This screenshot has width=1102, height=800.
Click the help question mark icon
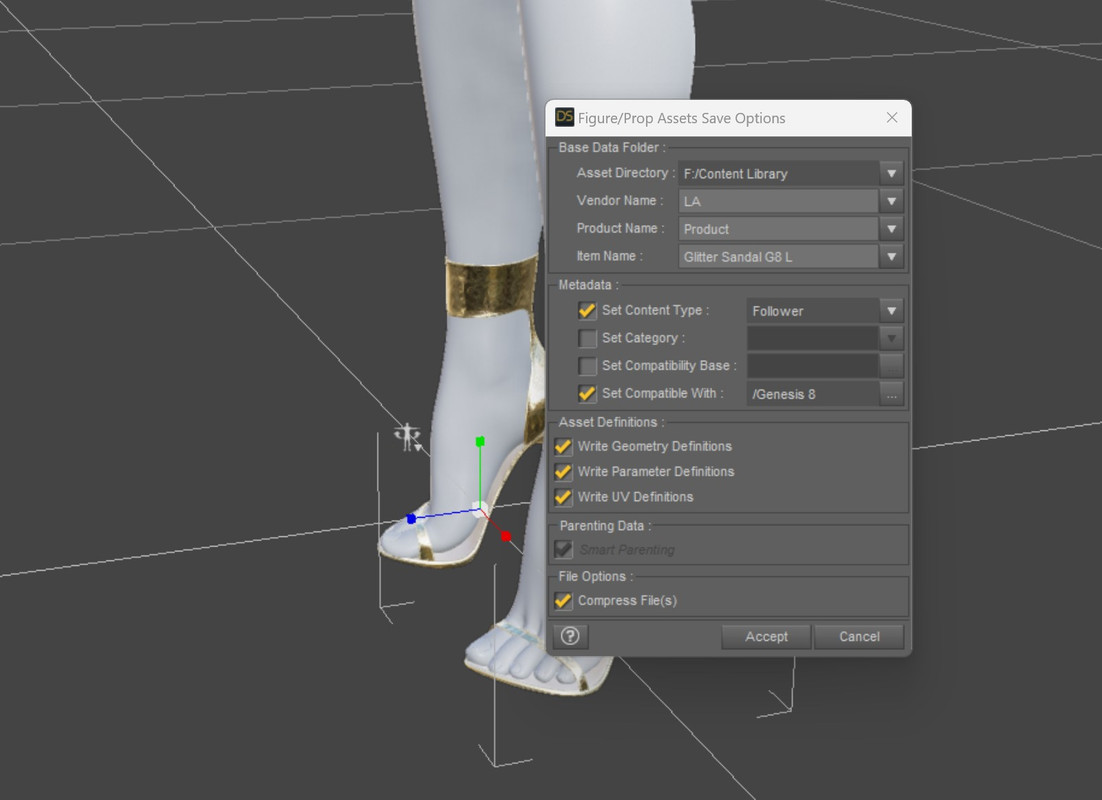click(570, 636)
